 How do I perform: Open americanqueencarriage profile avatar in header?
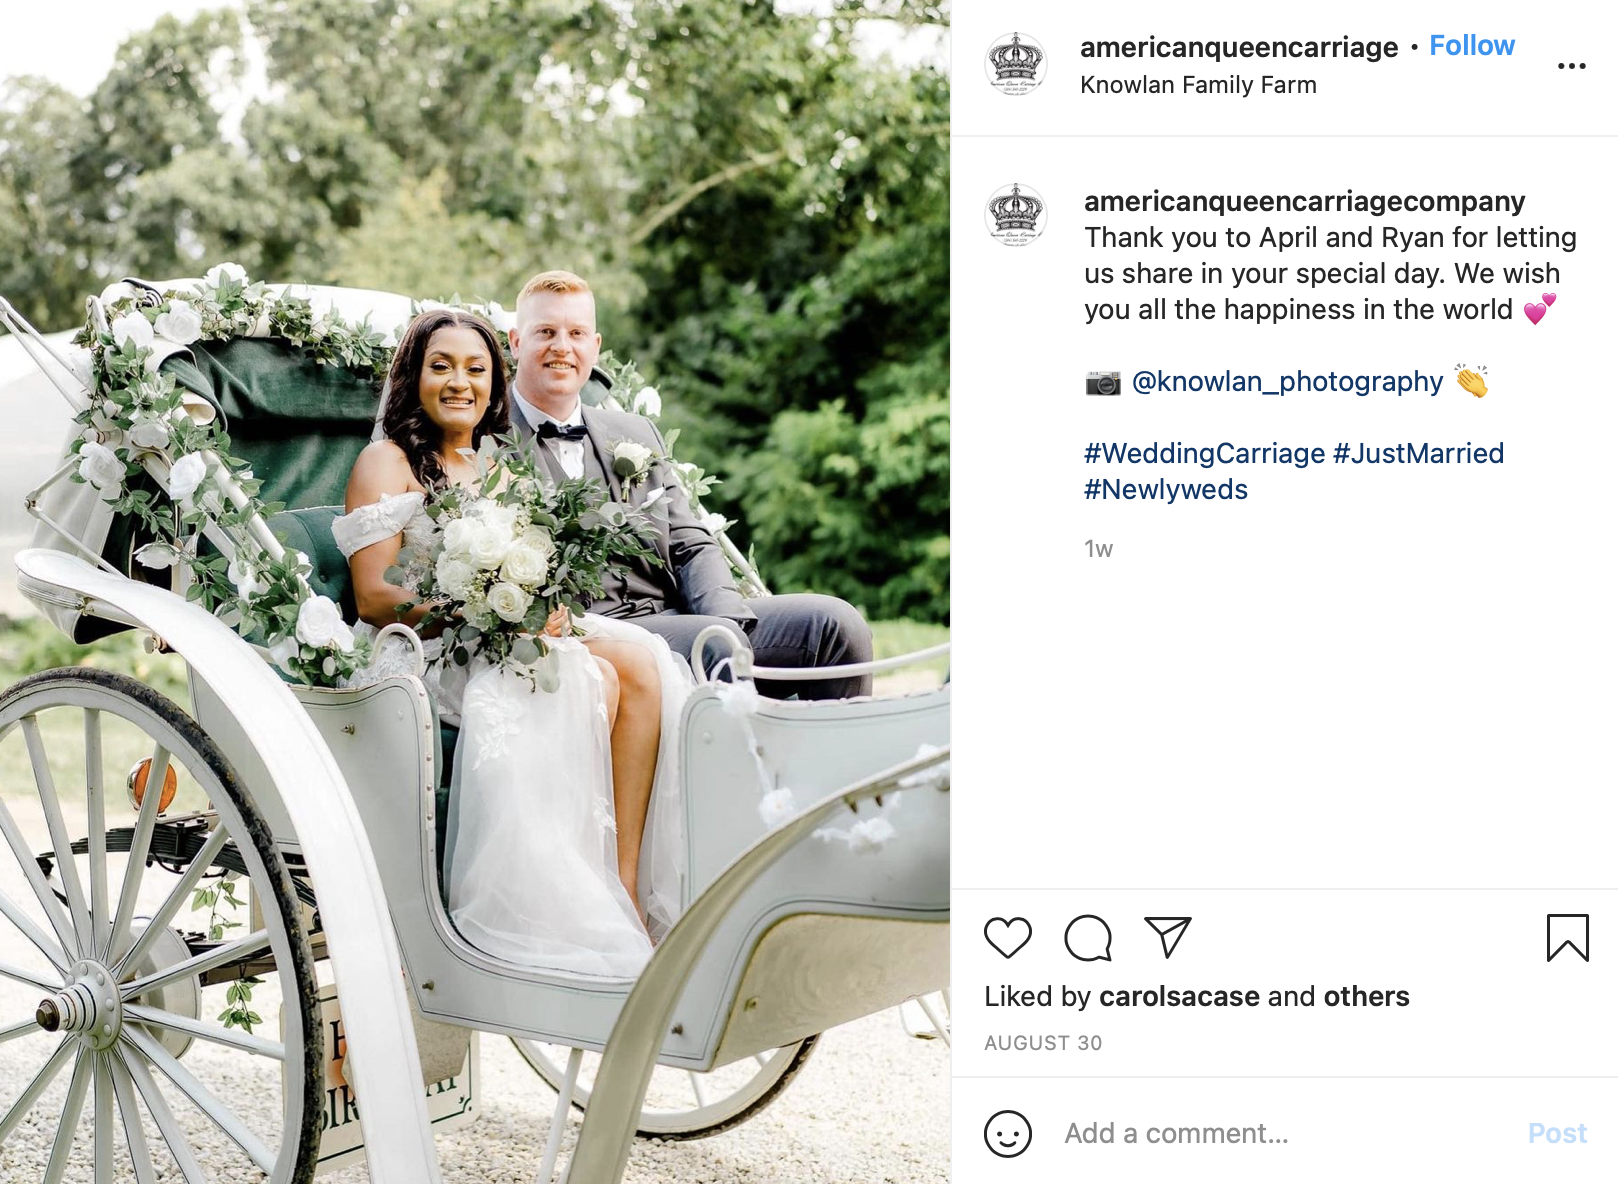click(x=1016, y=64)
